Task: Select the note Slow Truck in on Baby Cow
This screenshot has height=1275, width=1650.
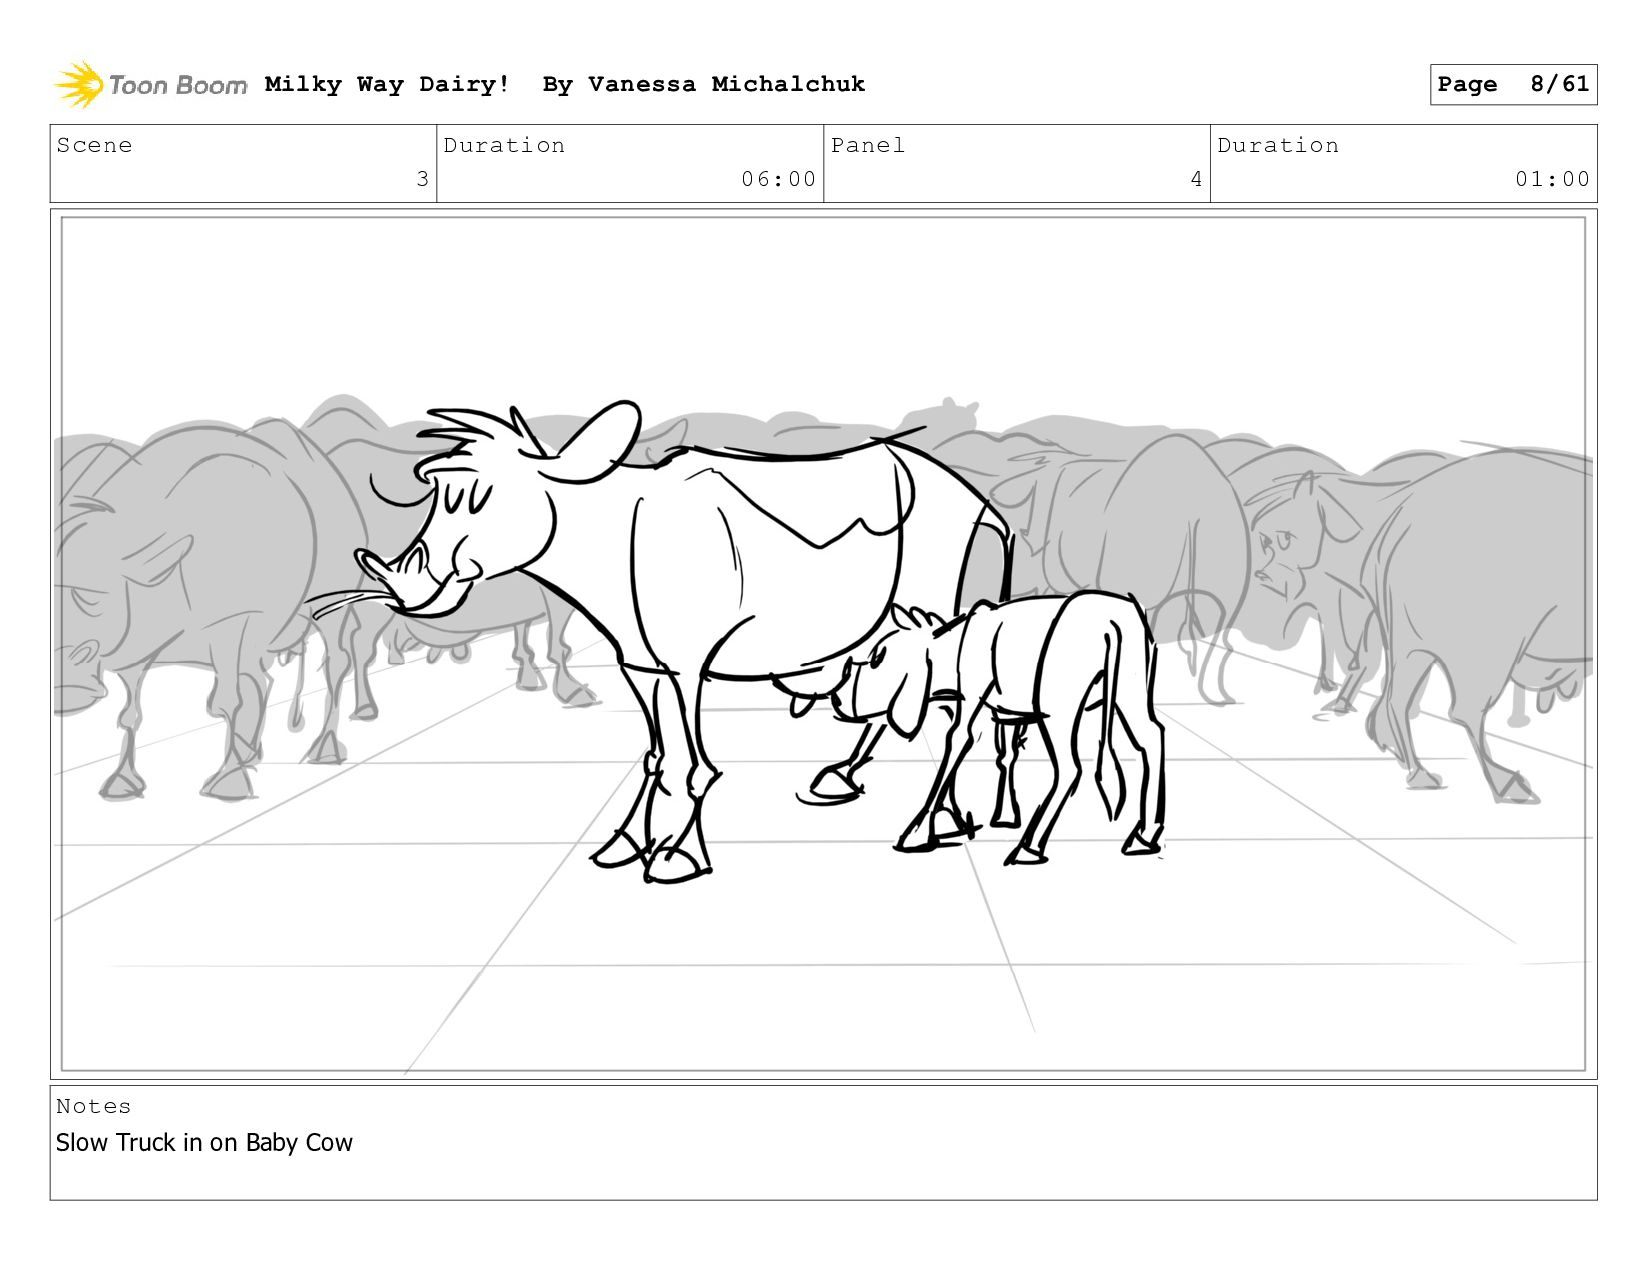Action: (204, 1143)
